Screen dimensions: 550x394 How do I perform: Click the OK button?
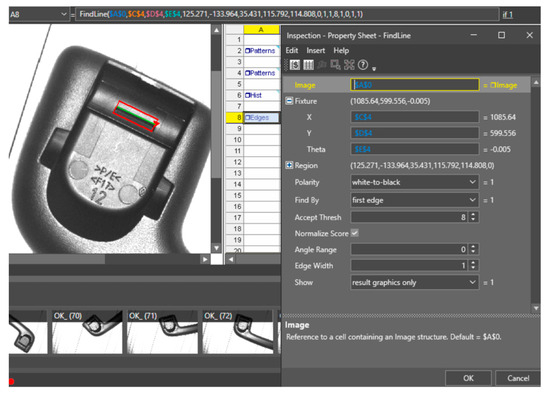click(468, 378)
